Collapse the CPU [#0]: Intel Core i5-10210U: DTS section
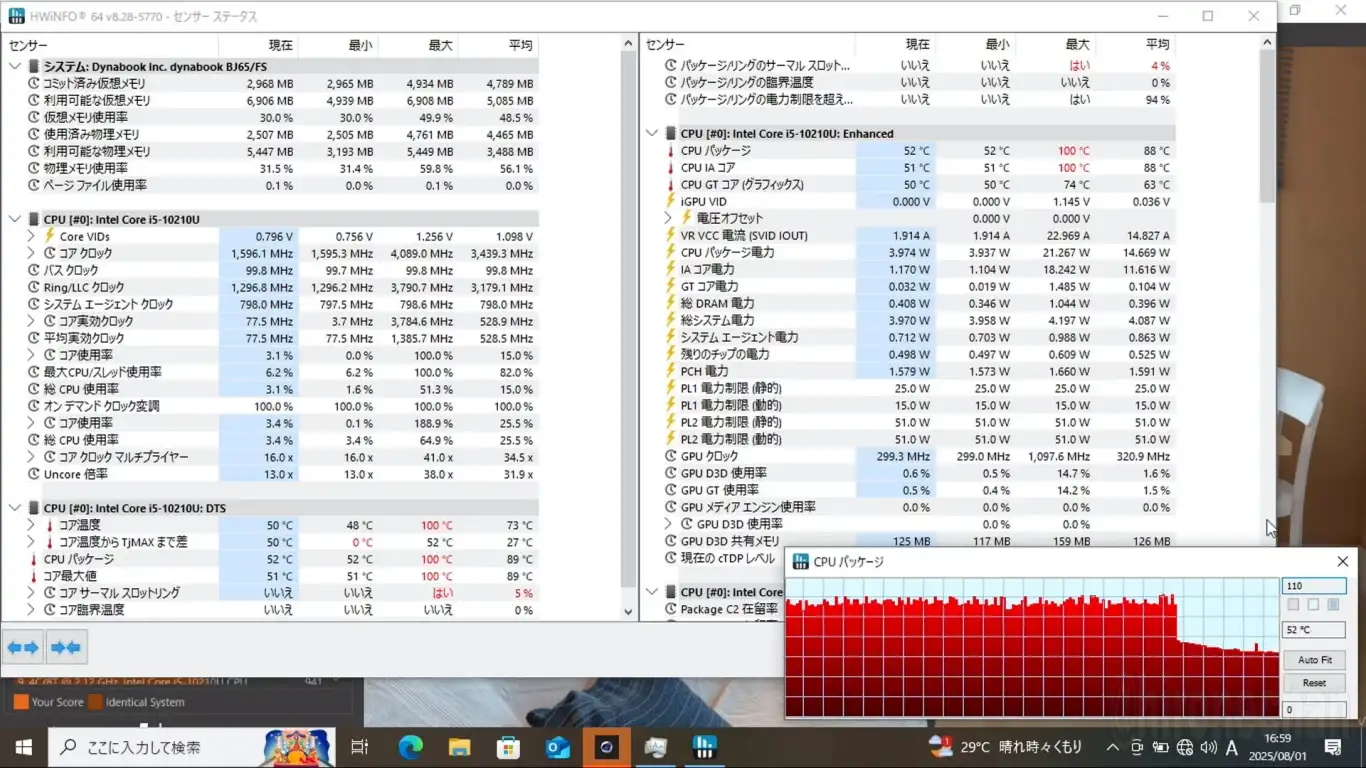This screenshot has height=768, width=1366. (15, 508)
